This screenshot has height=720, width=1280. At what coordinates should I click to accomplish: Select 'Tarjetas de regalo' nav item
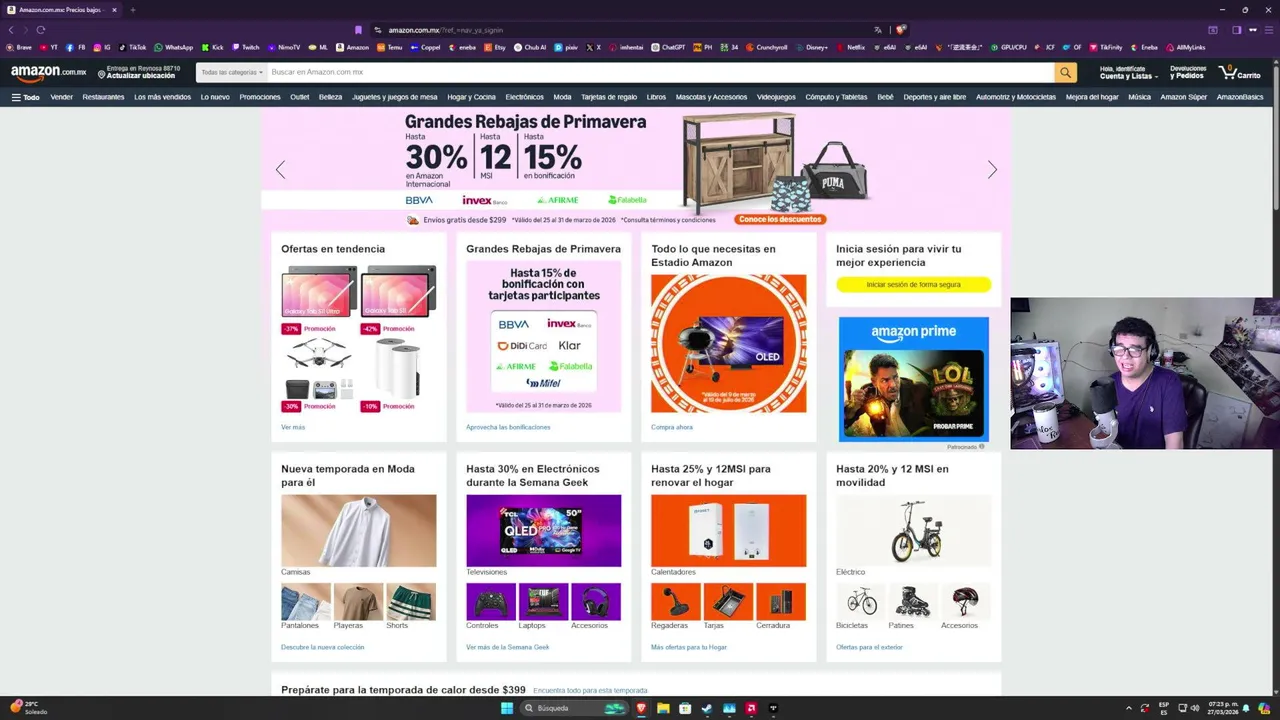click(x=609, y=97)
